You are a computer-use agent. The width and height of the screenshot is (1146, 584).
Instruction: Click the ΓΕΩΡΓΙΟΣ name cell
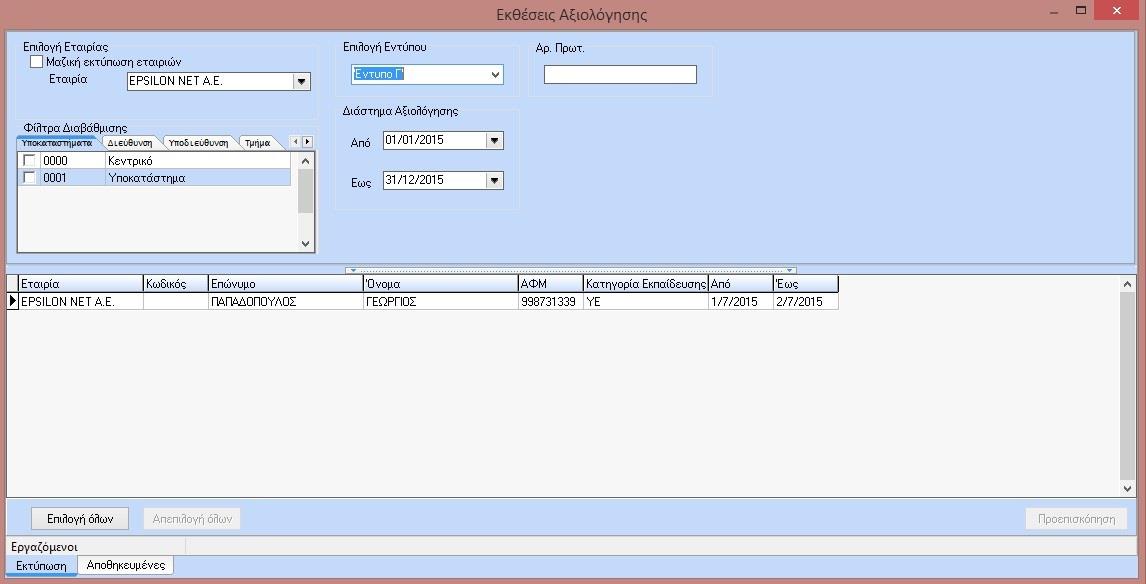(x=440, y=301)
